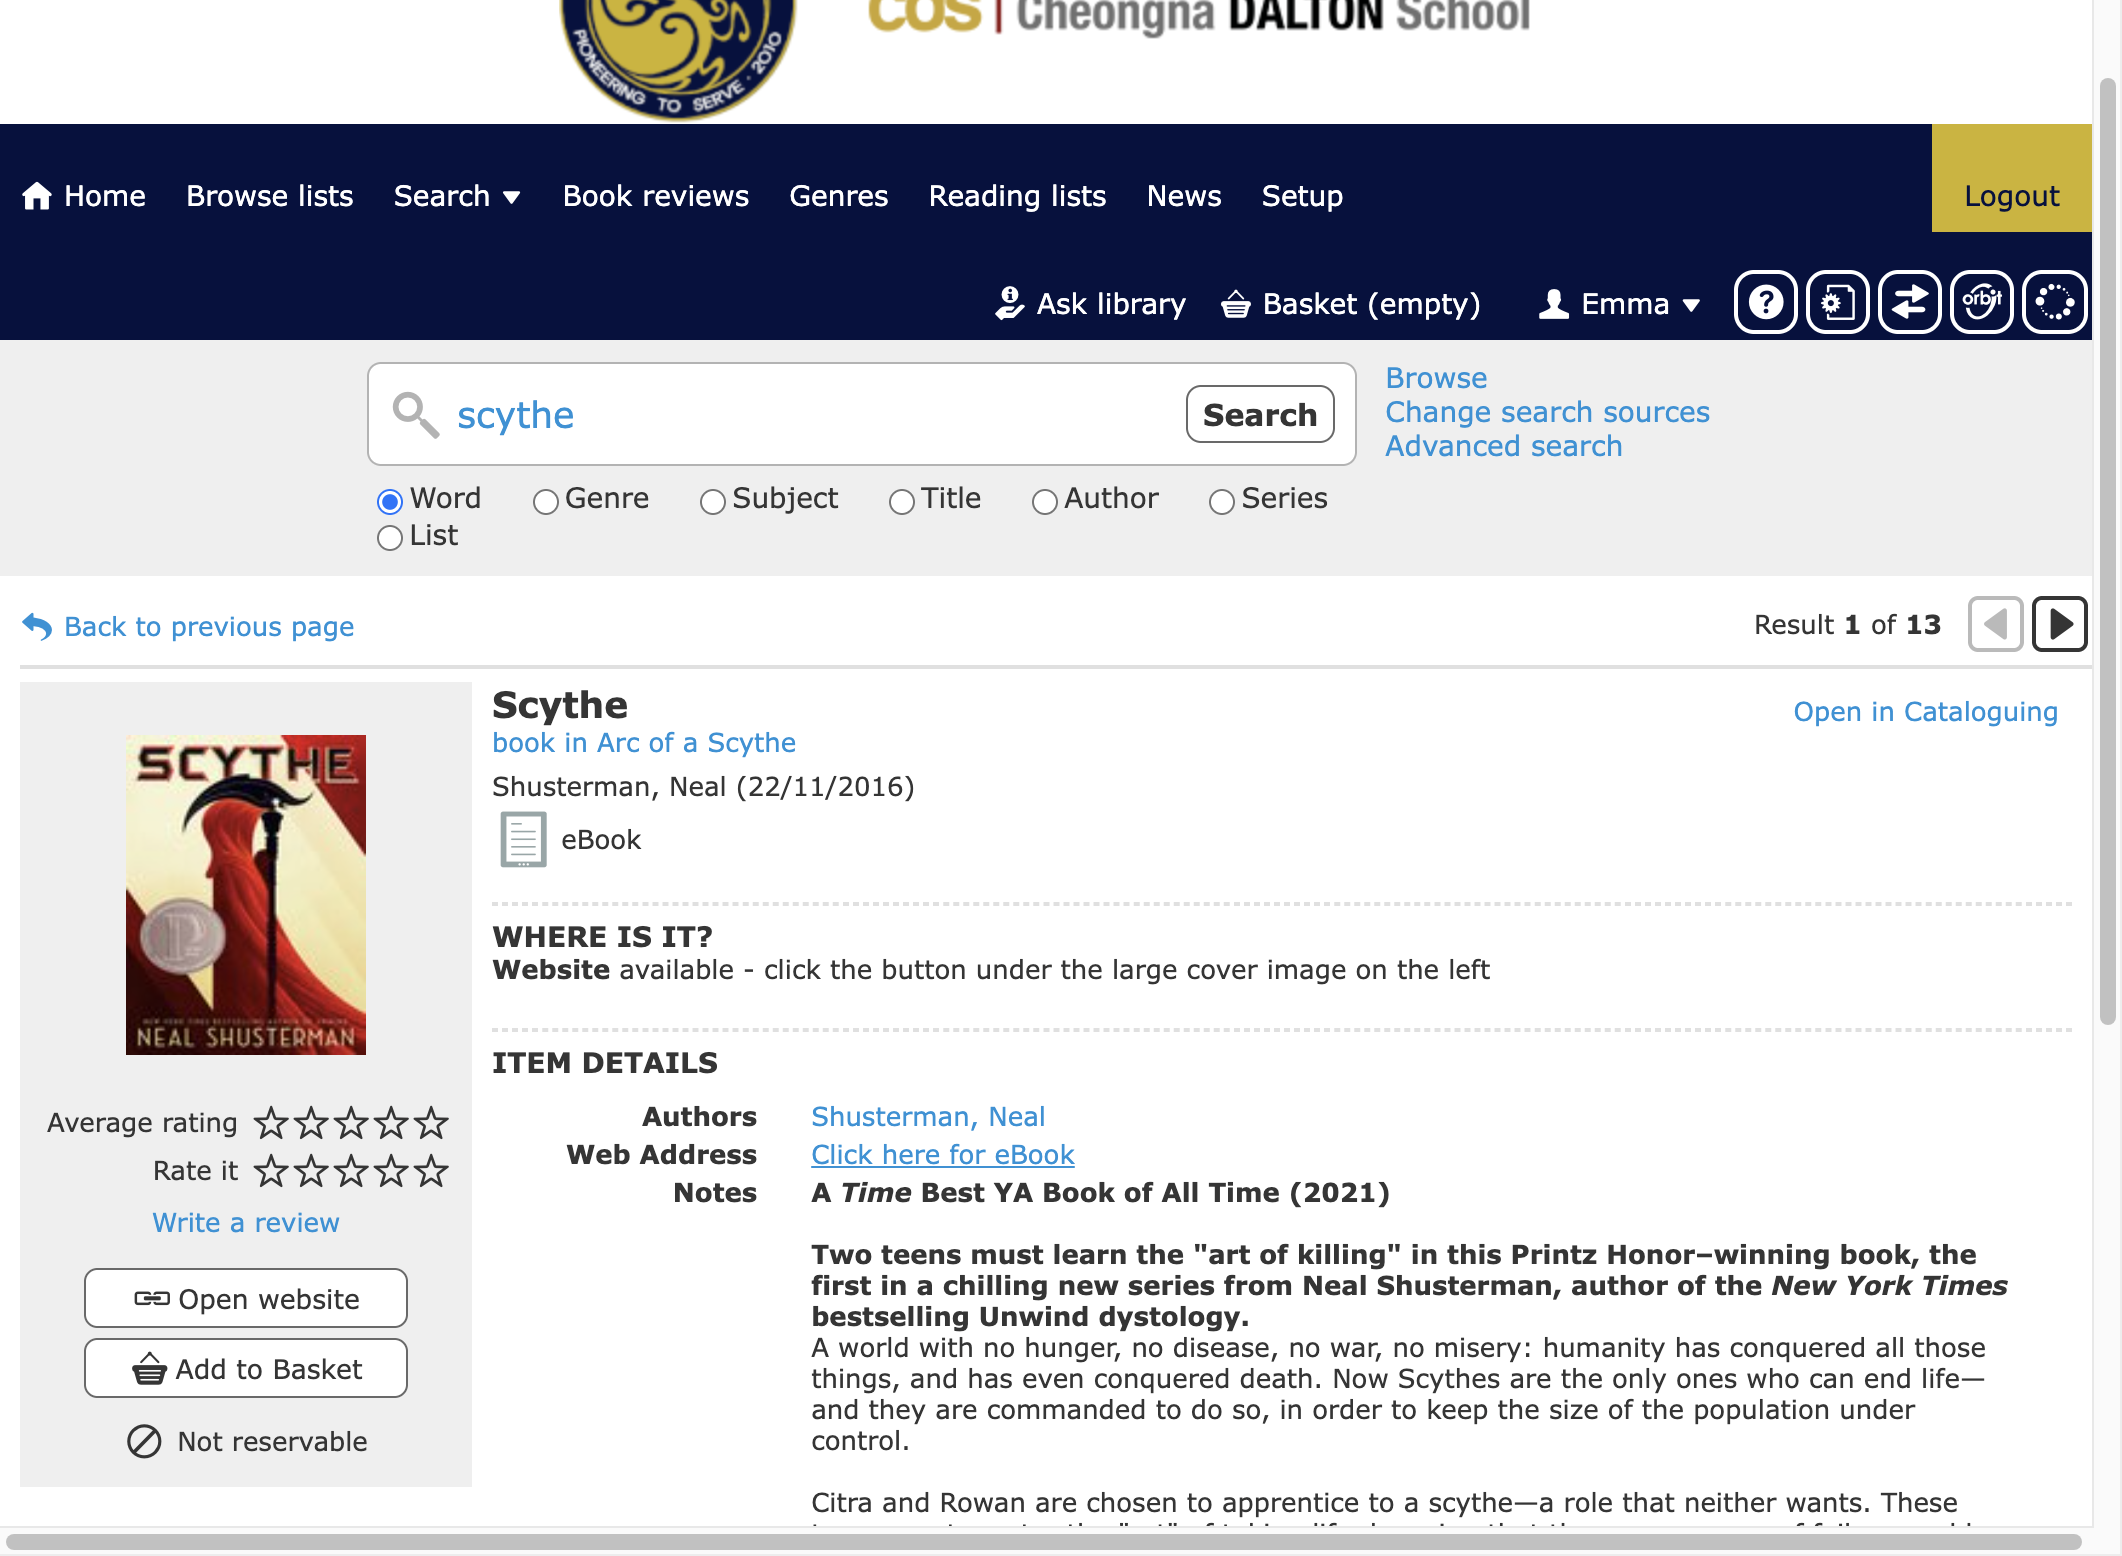Screen dimensions: 2122x1556
Task: Click the Search button
Action: tap(1260, 414)
